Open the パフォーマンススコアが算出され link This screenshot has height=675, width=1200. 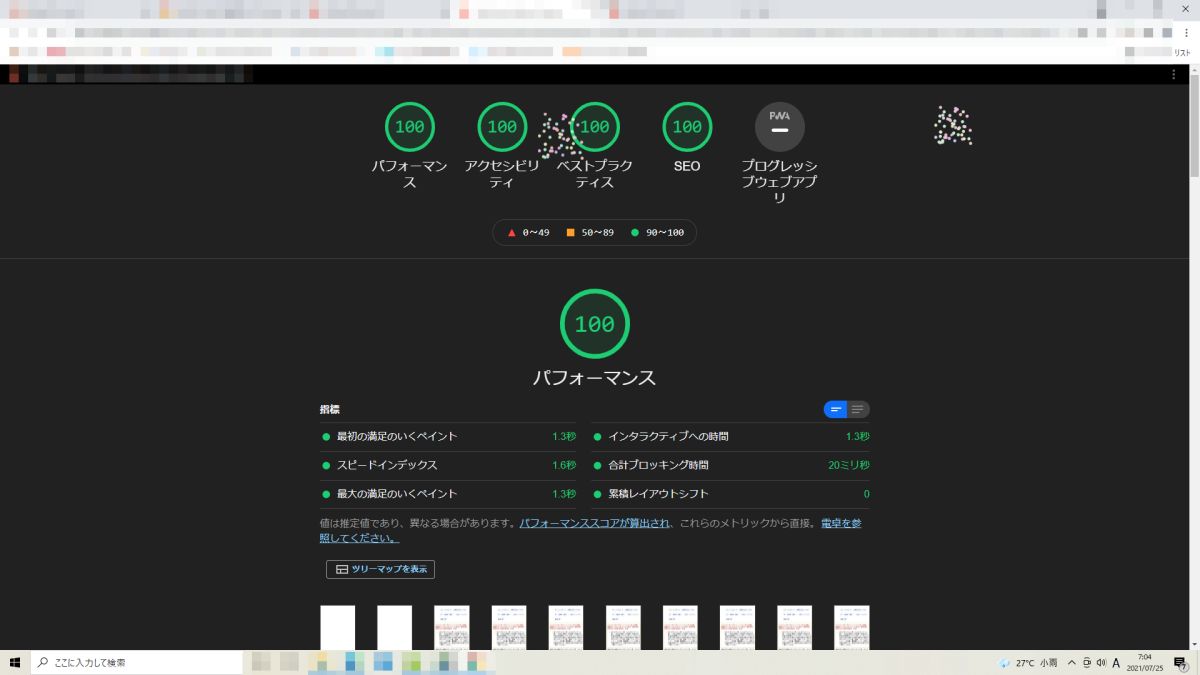594,523
